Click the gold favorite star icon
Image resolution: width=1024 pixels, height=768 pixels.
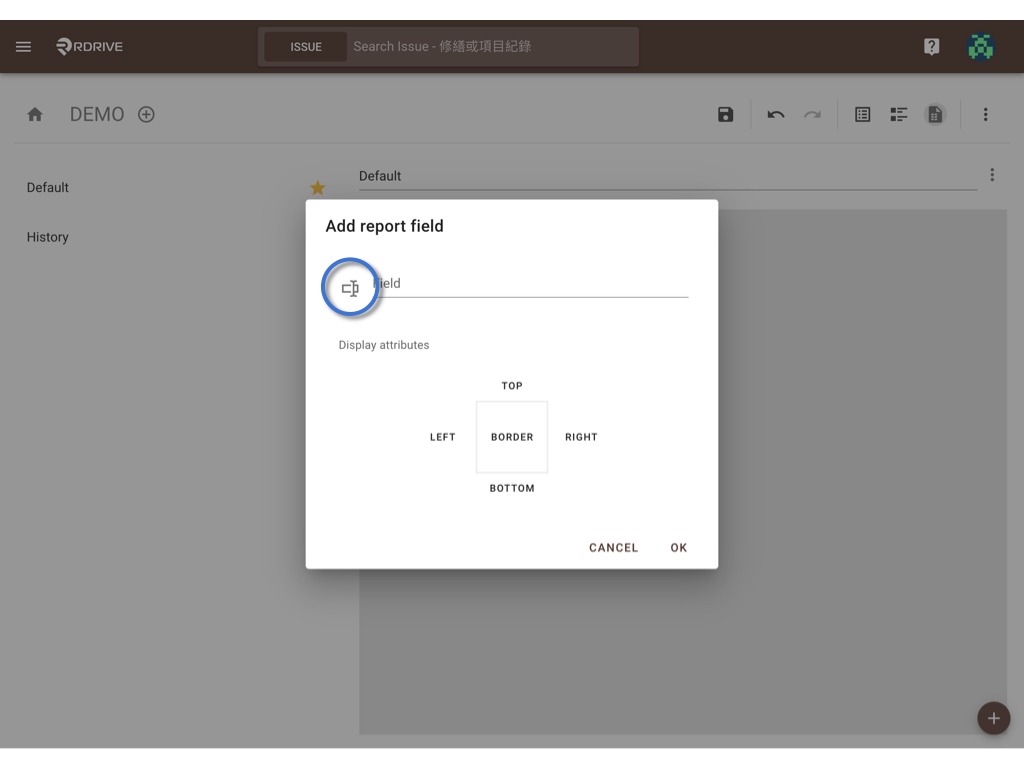pyautogui.click(x=317, y=188)
